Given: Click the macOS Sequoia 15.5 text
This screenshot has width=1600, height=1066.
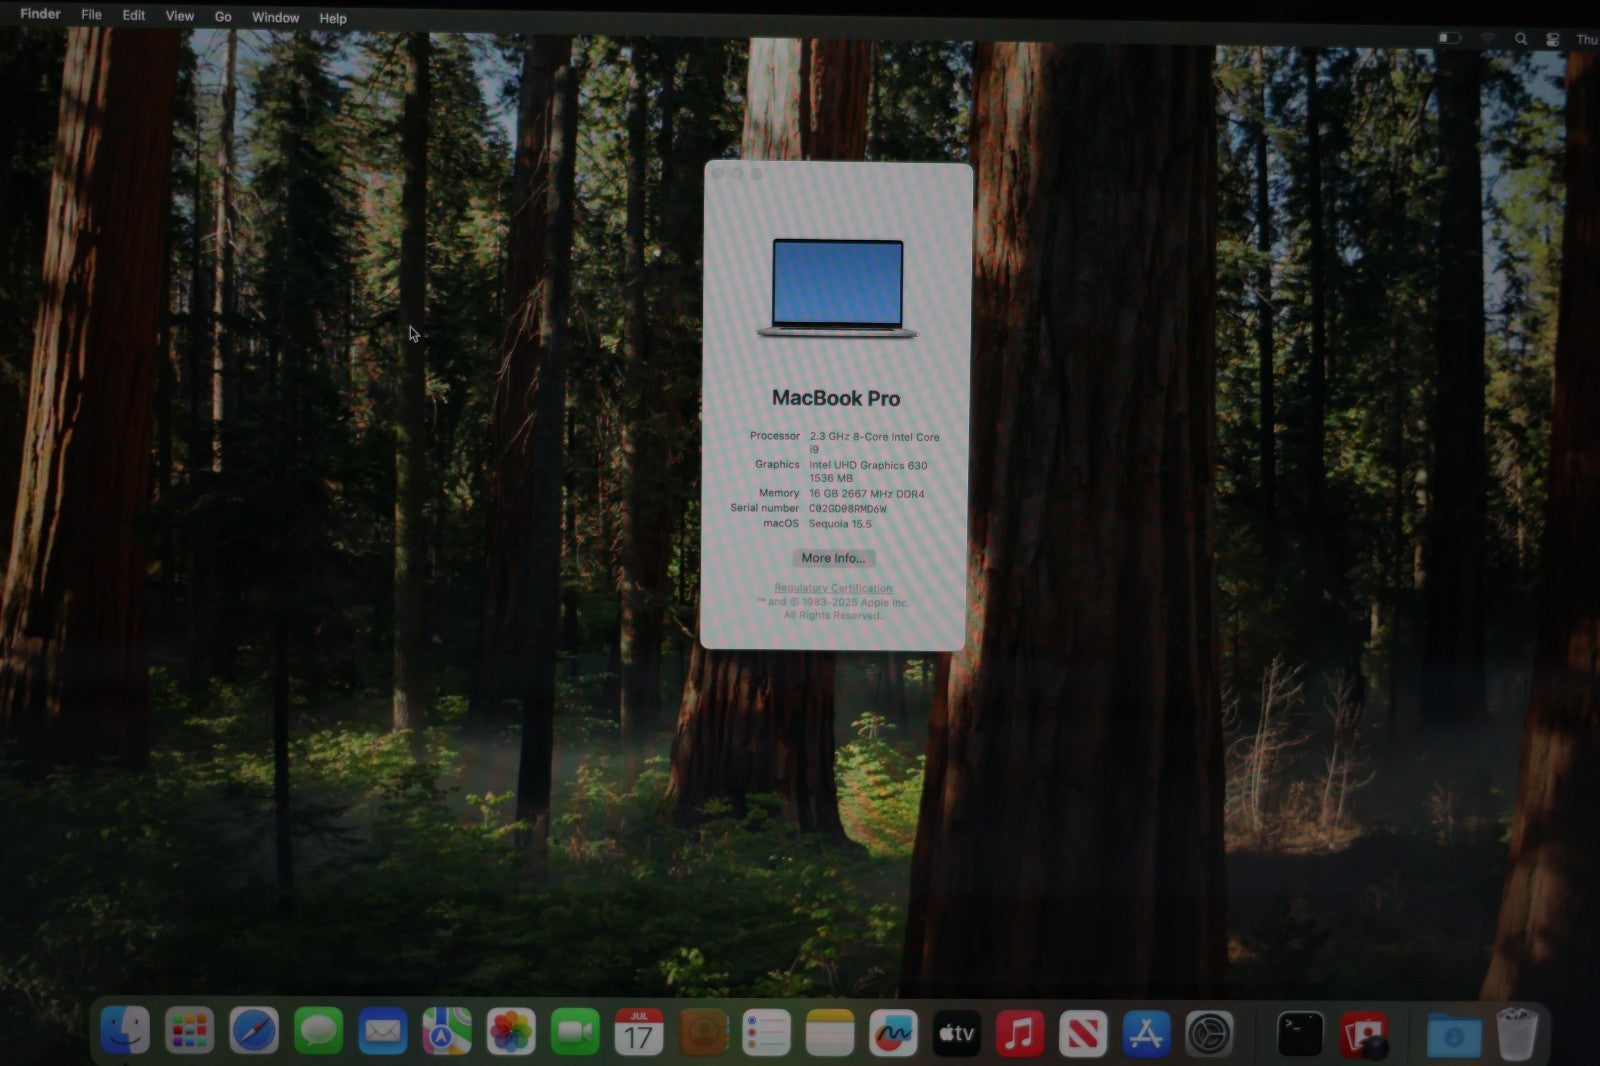Looking at the screenshot, I should pos(840,524).
